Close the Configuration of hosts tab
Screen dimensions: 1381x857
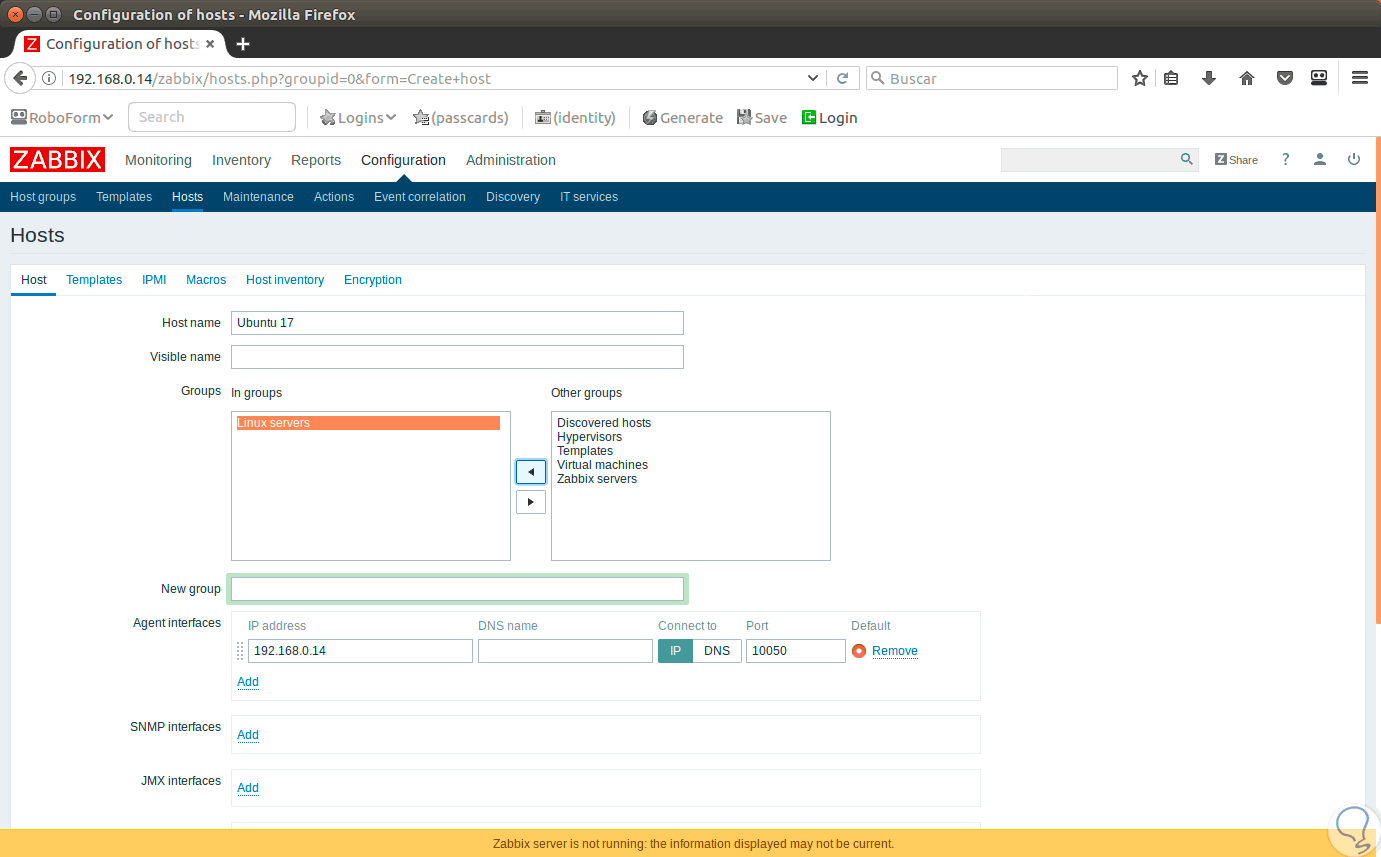click(209, 44)
